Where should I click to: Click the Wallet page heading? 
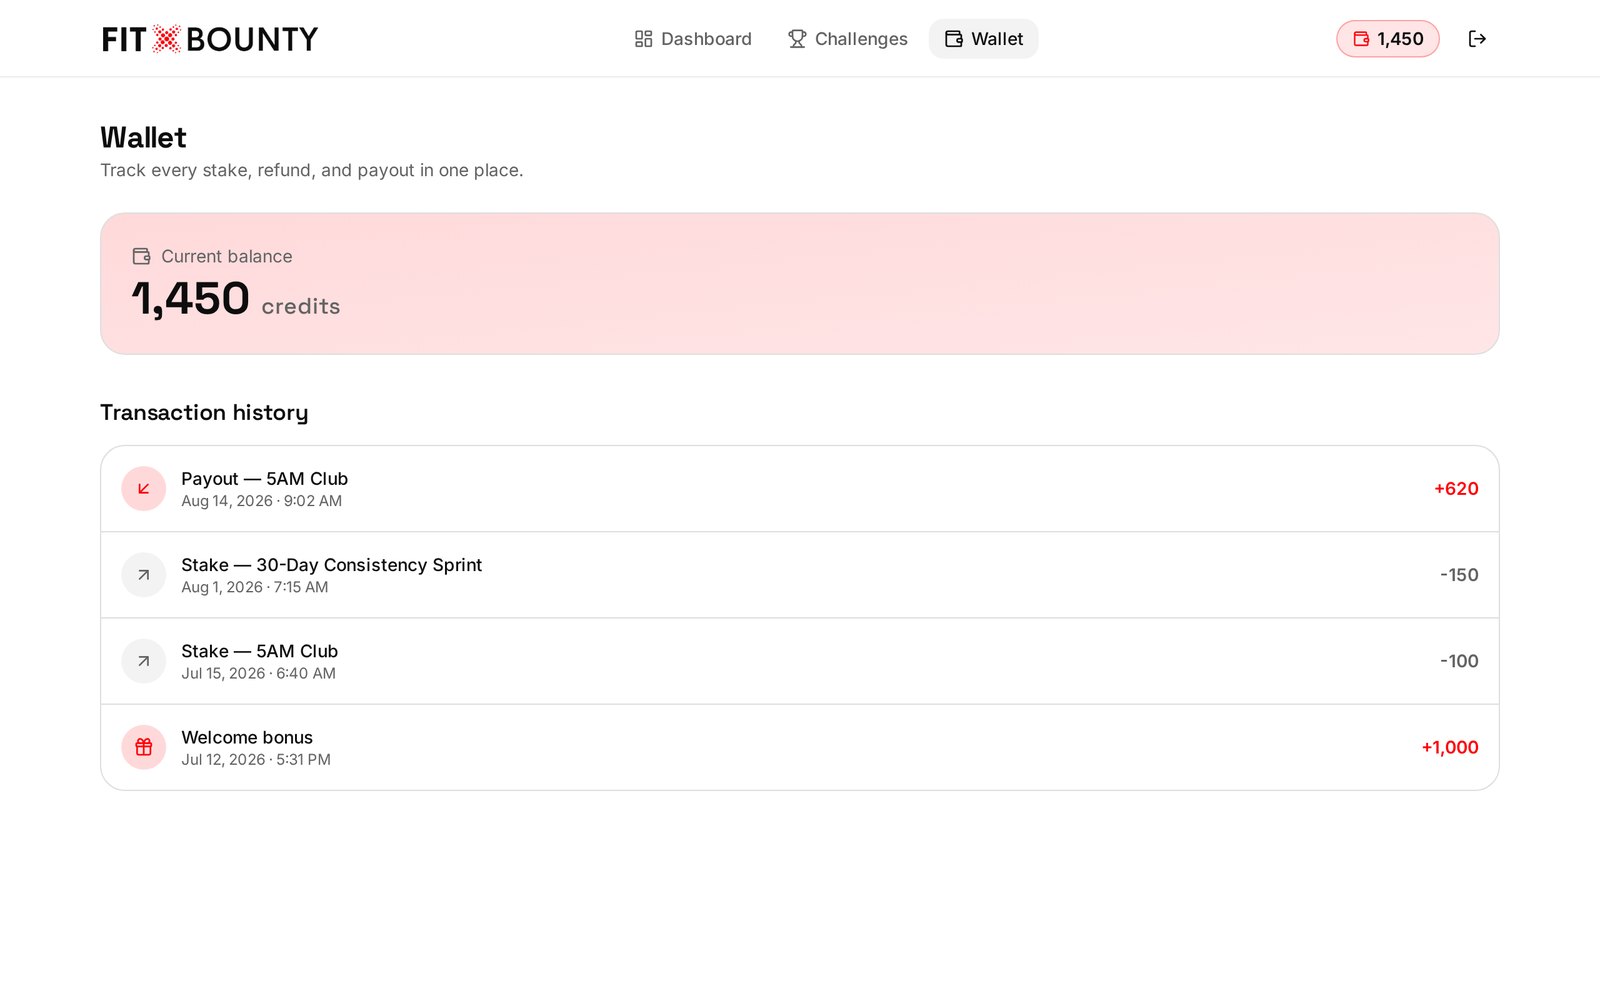pos(143,138)
